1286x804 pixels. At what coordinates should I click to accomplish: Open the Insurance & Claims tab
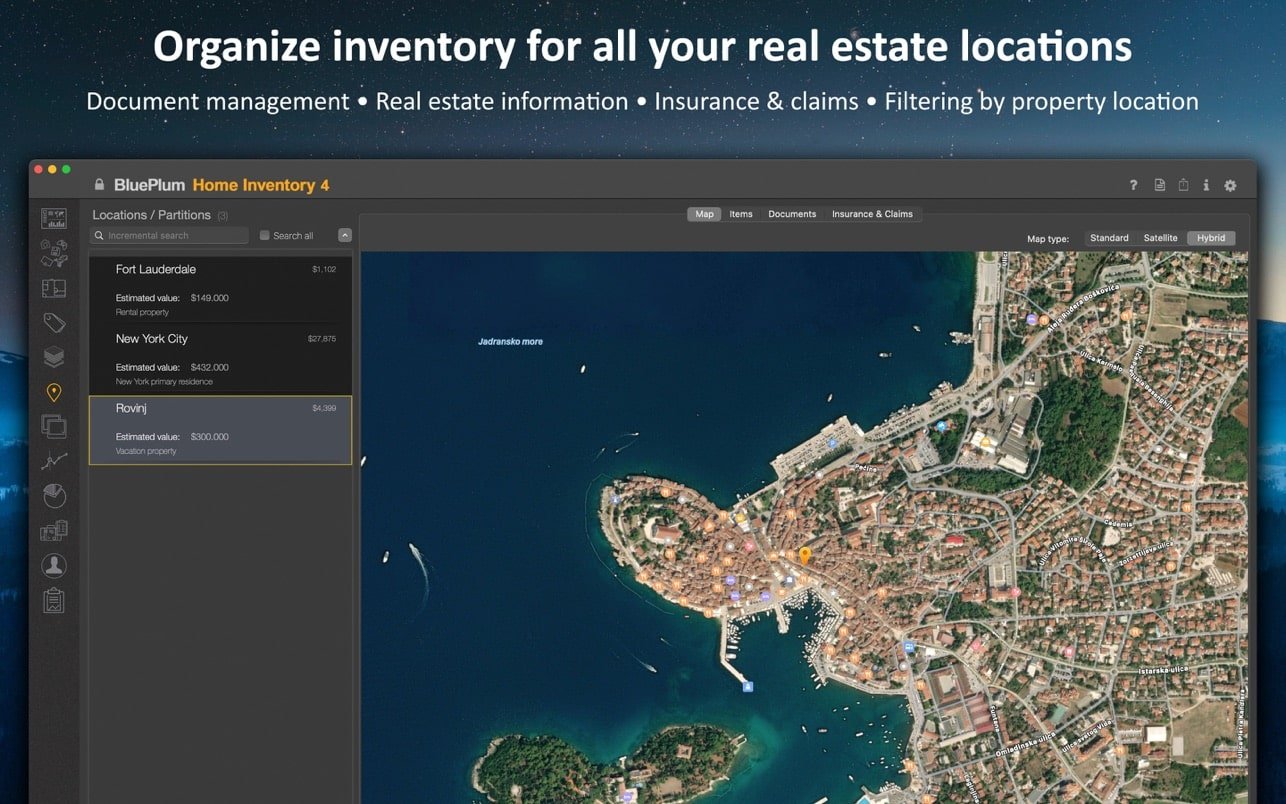click(872, 214)
